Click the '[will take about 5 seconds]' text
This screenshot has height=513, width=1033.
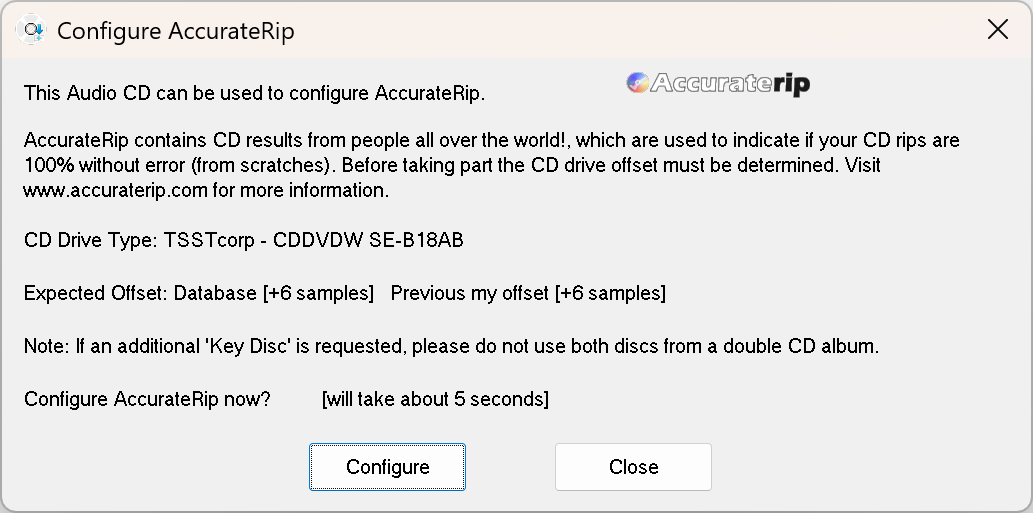click(x=435, y=400)
